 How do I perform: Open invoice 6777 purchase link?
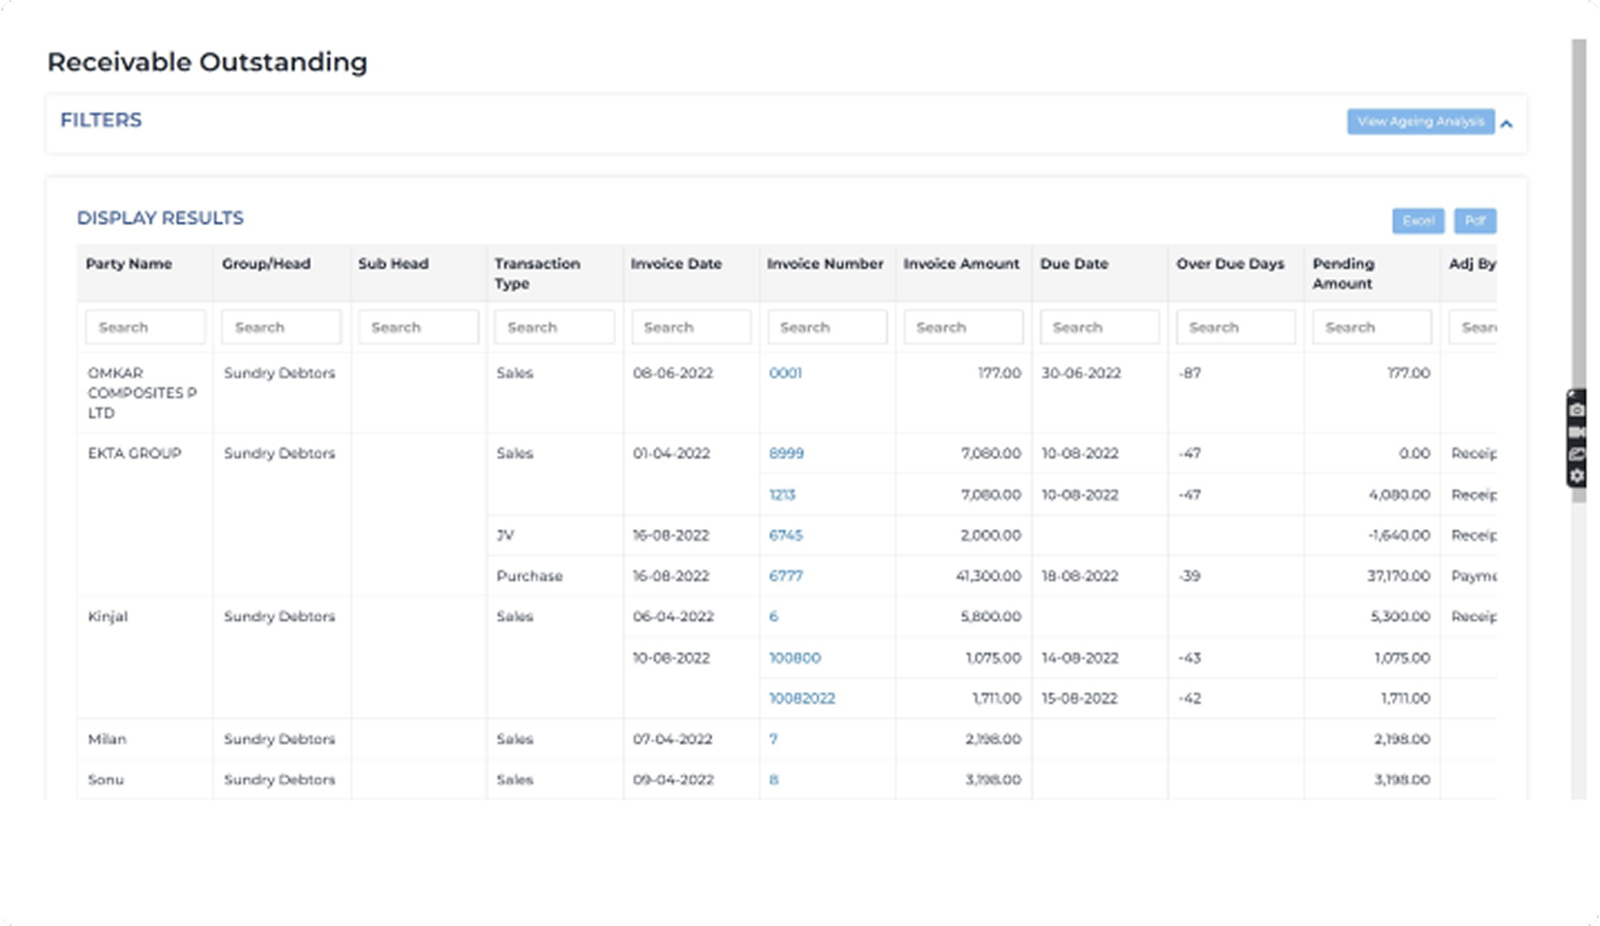(785, 576)
